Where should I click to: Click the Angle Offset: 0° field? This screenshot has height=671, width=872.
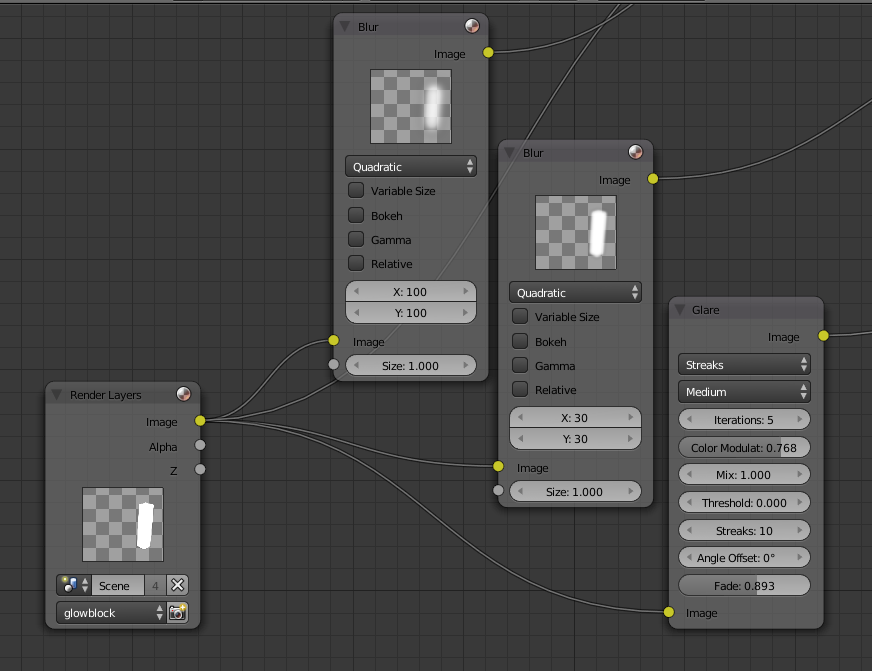click(744, 558)
